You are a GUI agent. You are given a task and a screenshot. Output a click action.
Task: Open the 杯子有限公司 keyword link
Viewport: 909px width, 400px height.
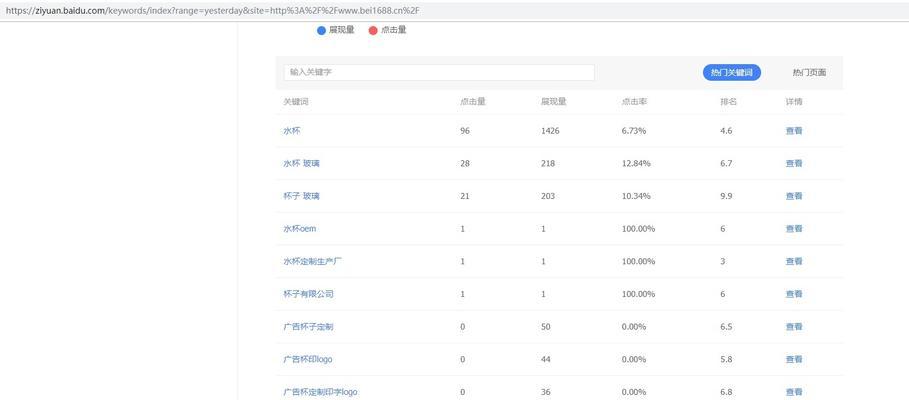(x=308, y=294)
